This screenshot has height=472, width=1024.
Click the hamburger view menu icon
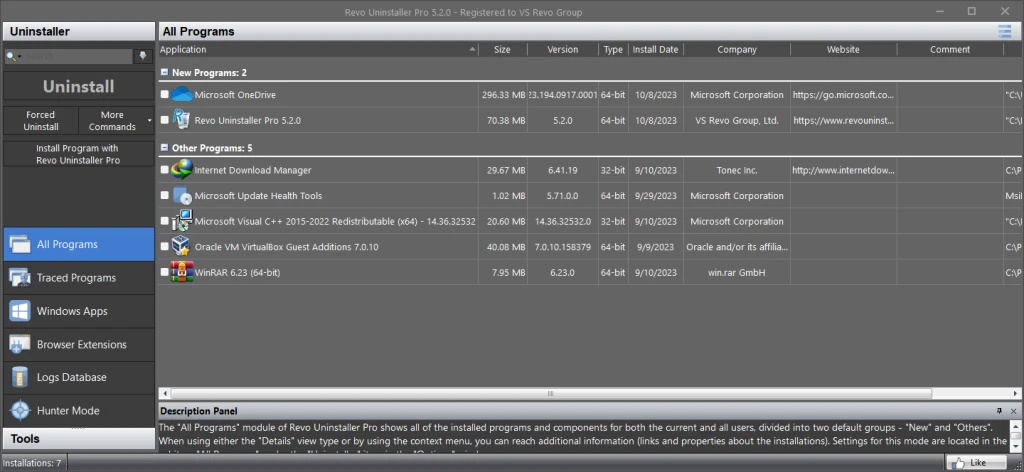click(x=1004, y=31)
